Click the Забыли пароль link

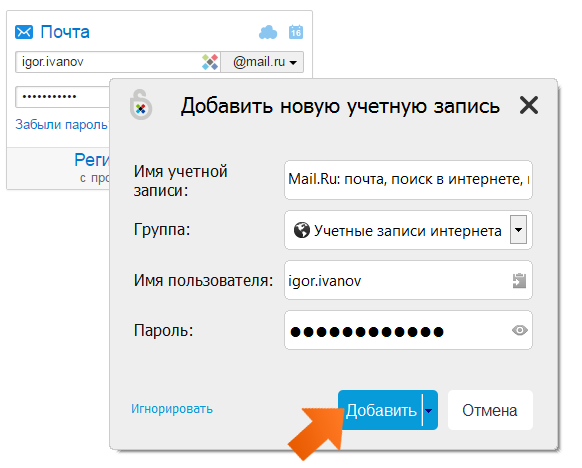62,125
